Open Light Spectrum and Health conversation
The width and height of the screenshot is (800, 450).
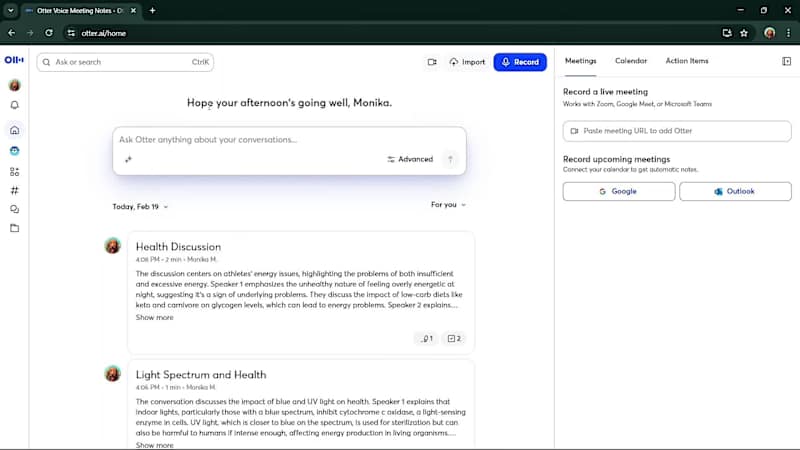point(201,375)
